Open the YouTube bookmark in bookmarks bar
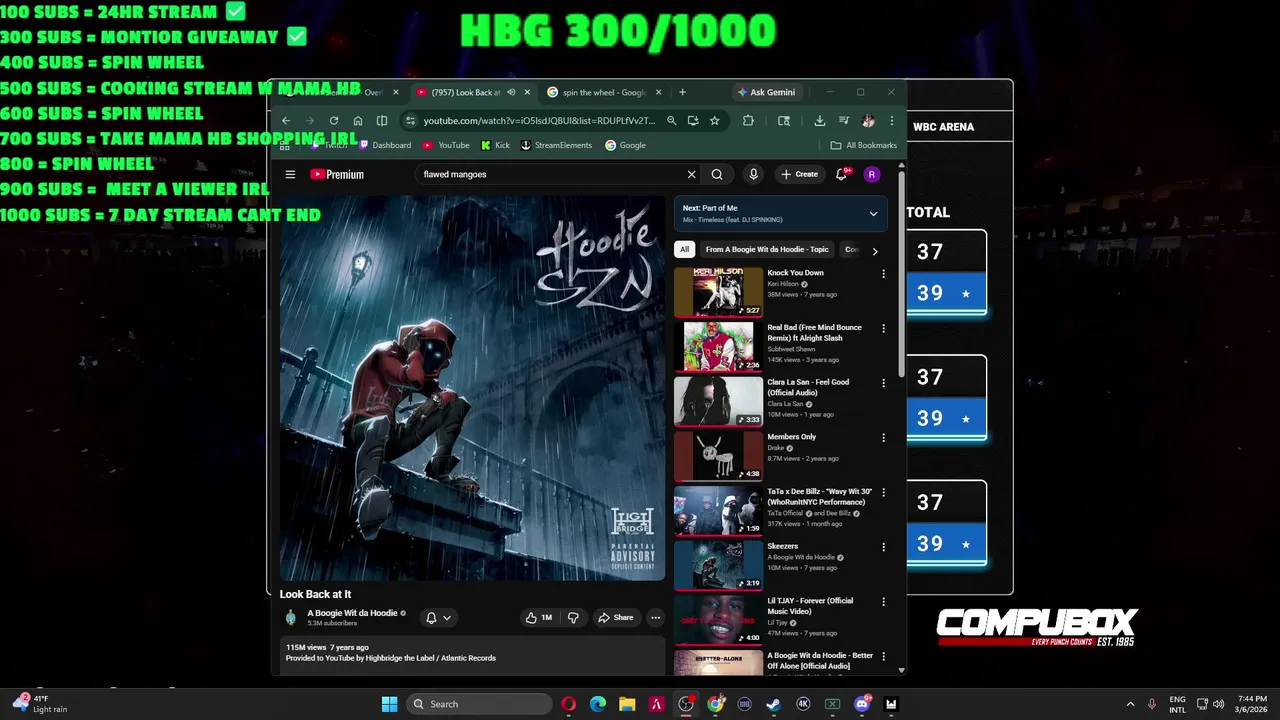The image size is (1280, 720). pos(446,145)
